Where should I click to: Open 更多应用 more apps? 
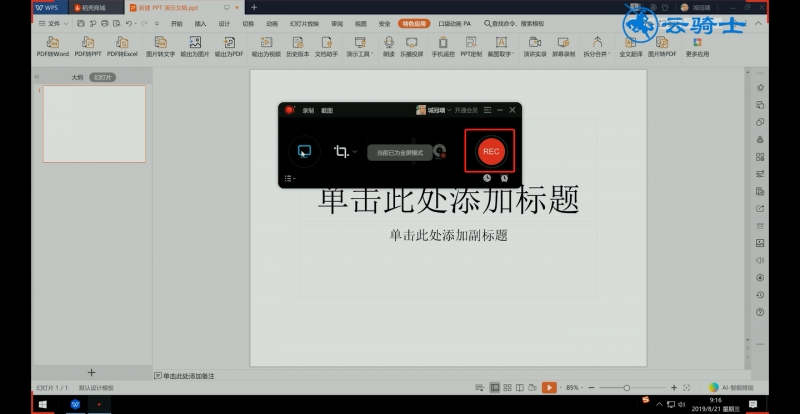coord(697,46)
